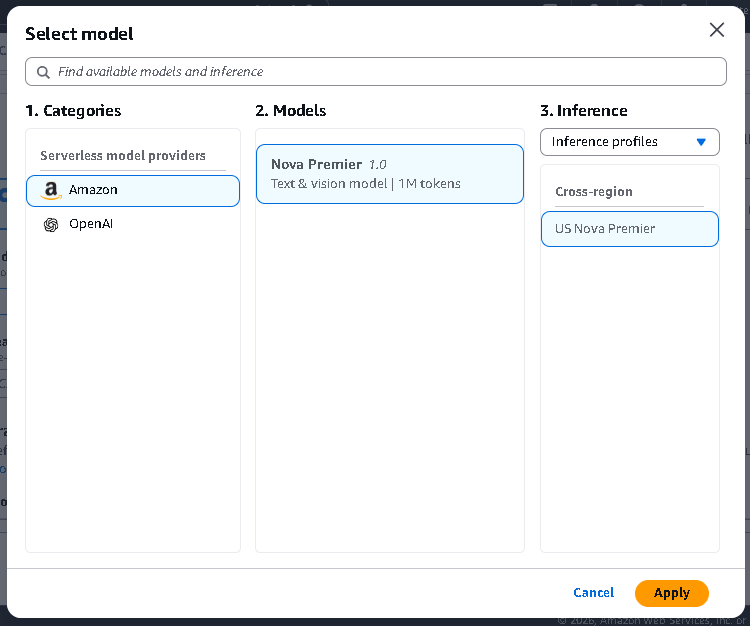
Task: Click the 3. Inference heading
Action: (x=584, y=111)
